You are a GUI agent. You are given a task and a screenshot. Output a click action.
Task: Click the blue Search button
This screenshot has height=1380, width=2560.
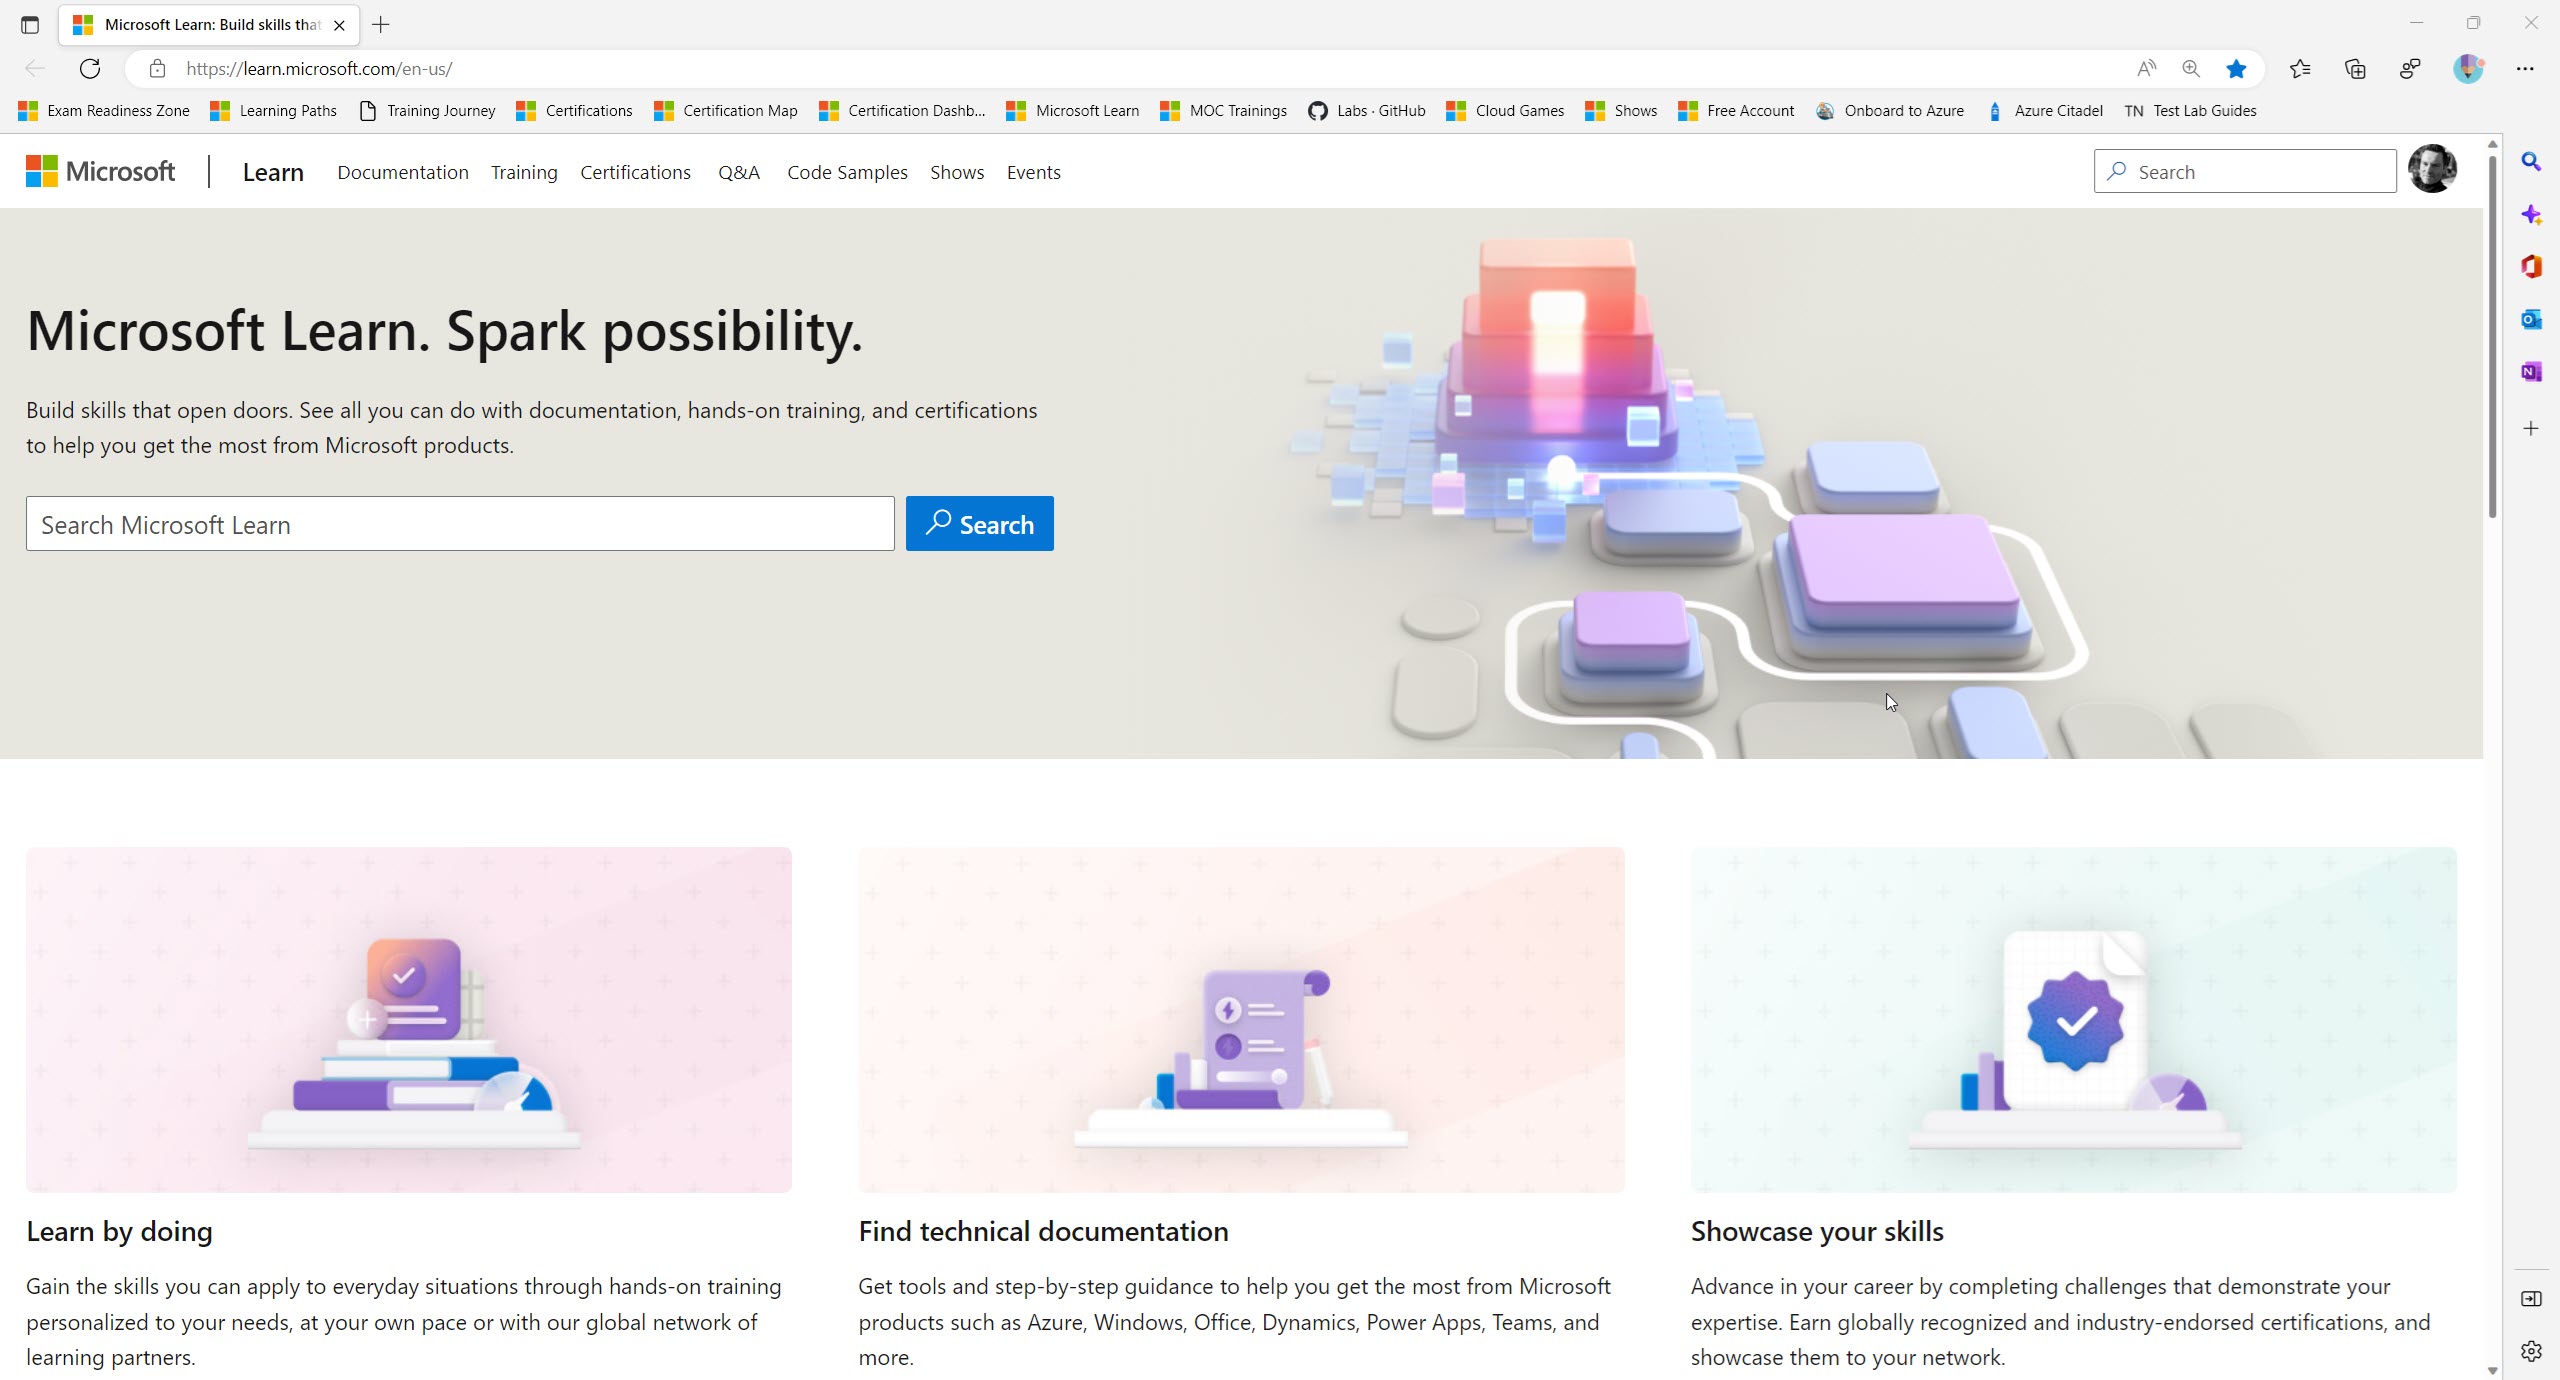980,524
